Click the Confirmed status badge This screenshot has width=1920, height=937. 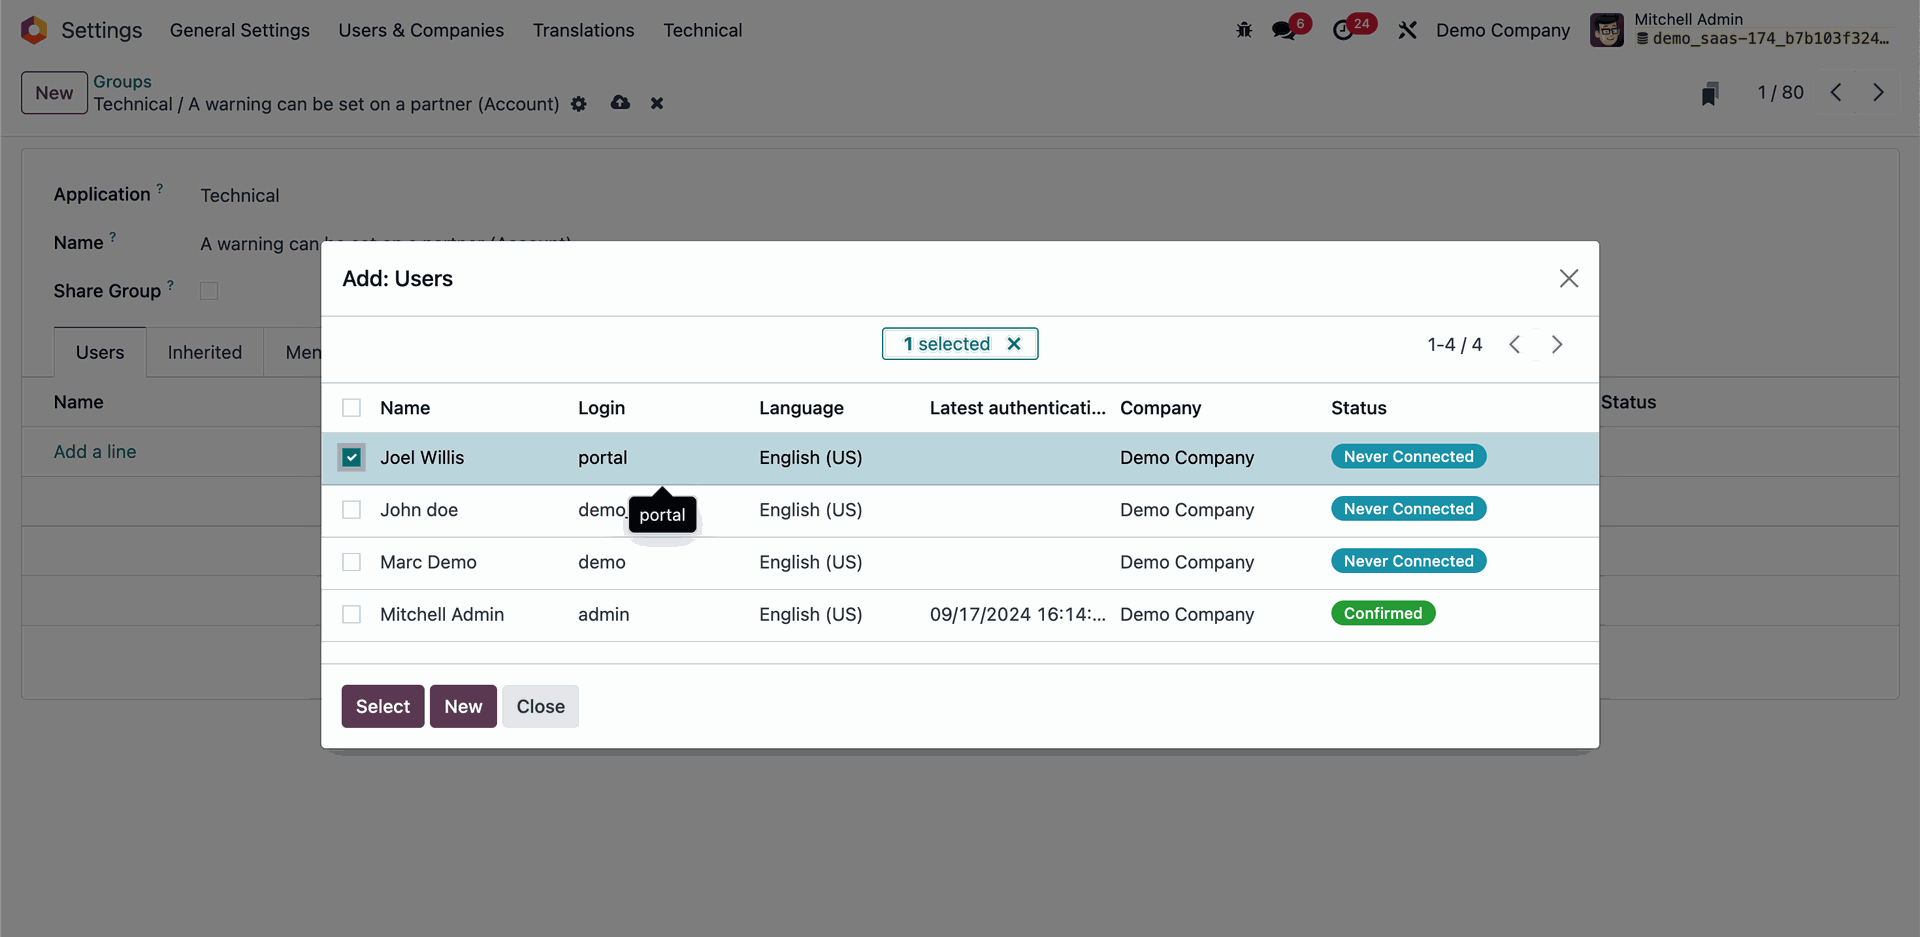1383,613
